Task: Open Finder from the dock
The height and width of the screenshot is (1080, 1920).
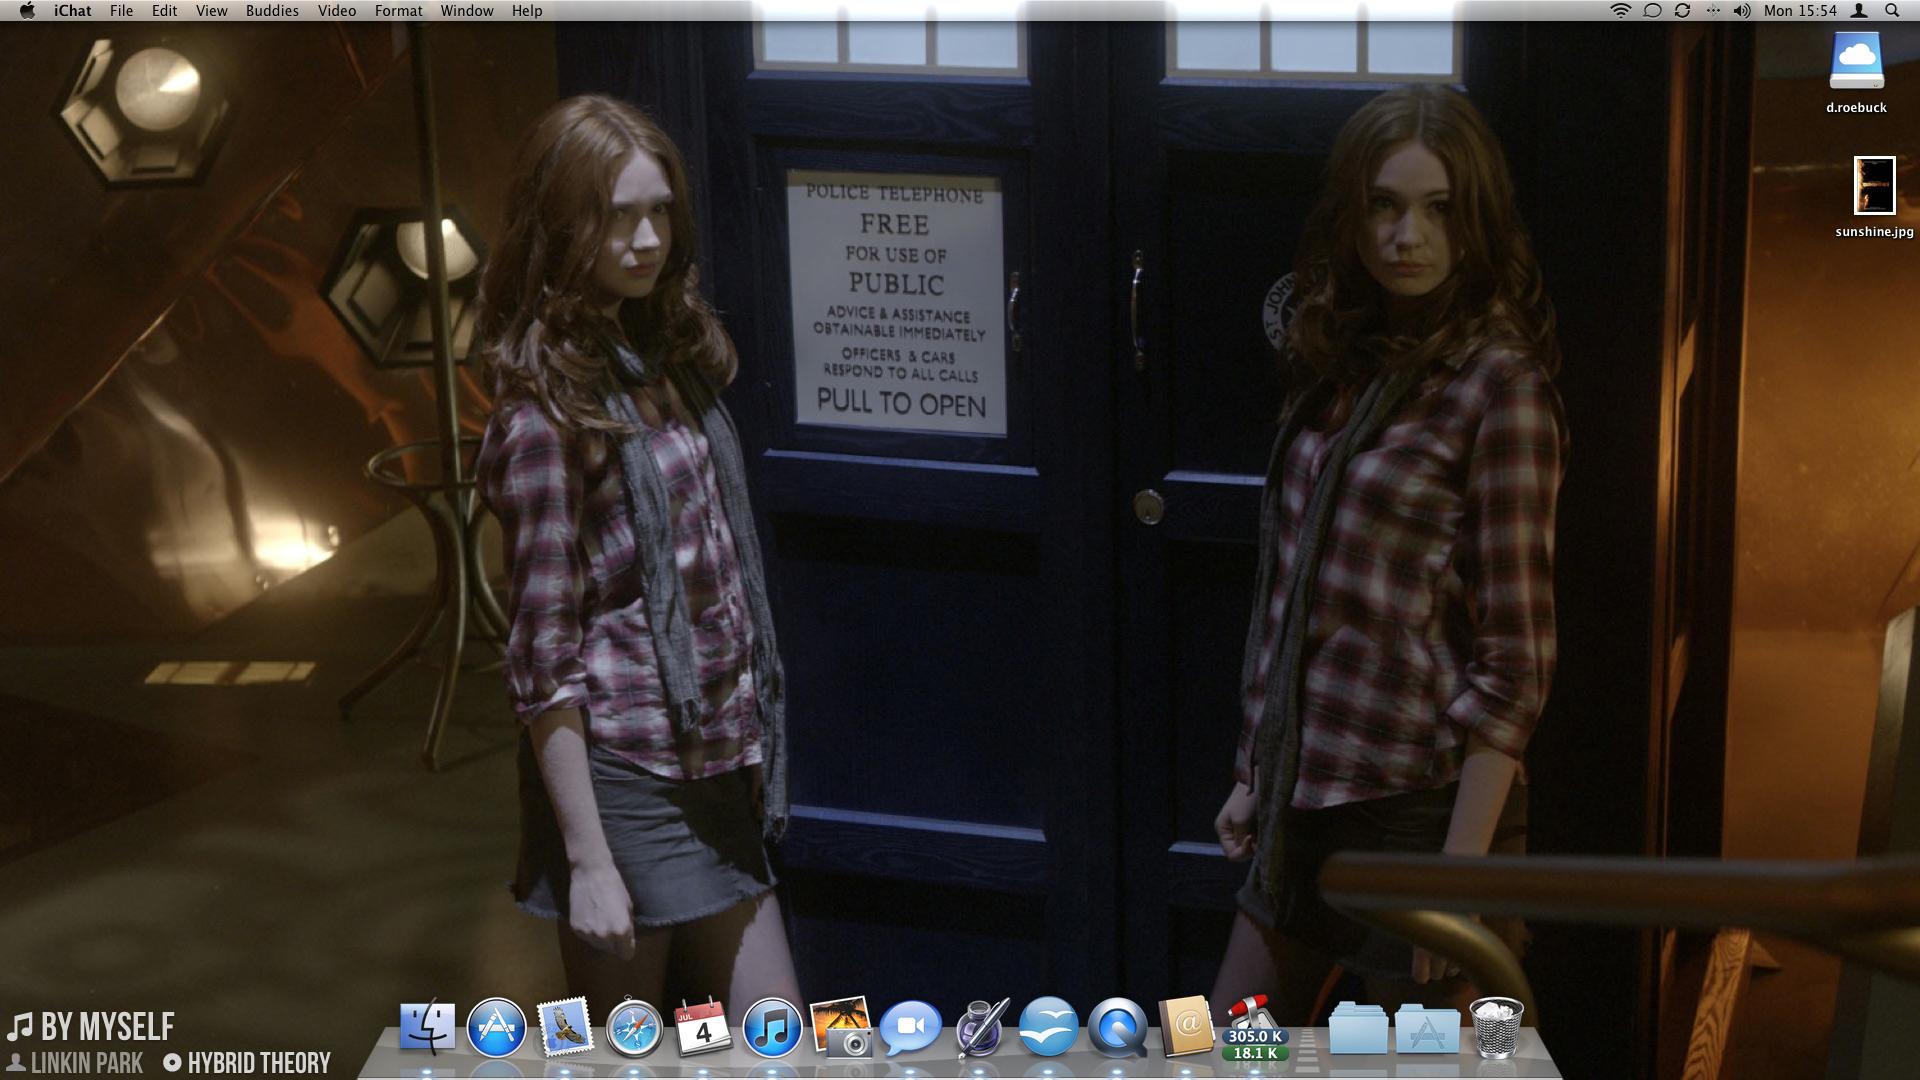Action: point(427,1029)
